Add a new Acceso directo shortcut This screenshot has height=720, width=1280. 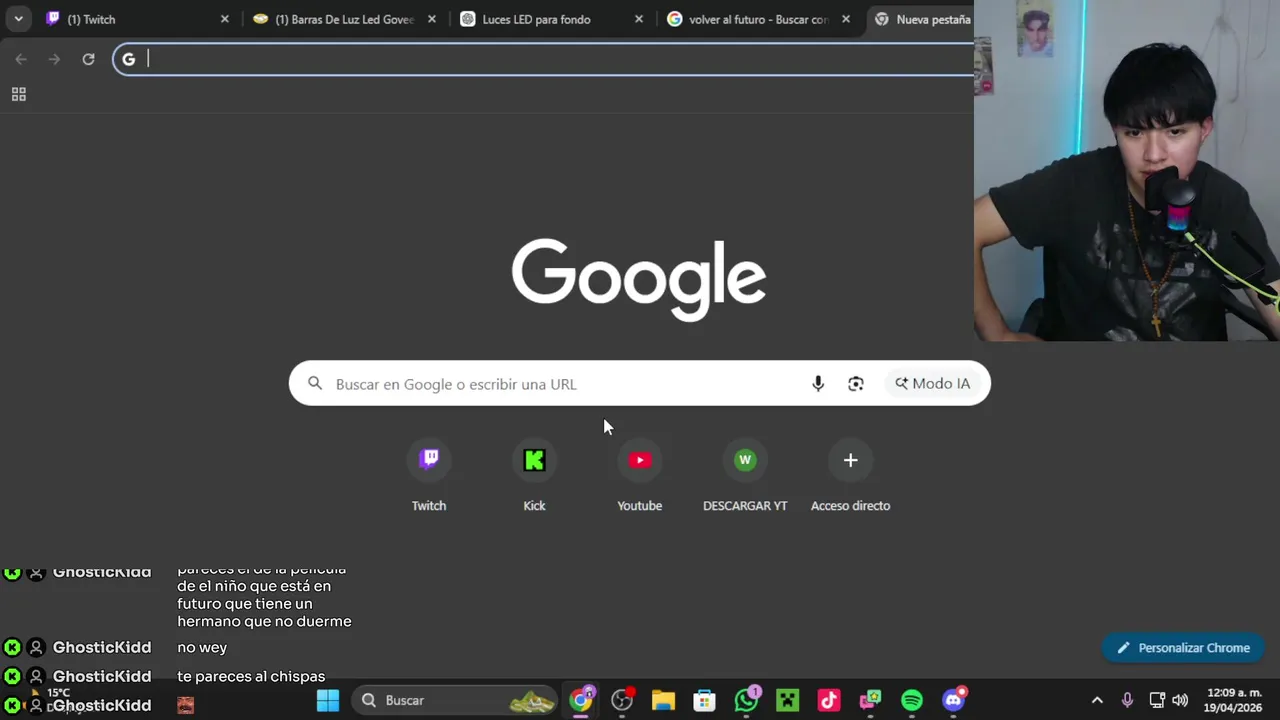tap(850, 477)
